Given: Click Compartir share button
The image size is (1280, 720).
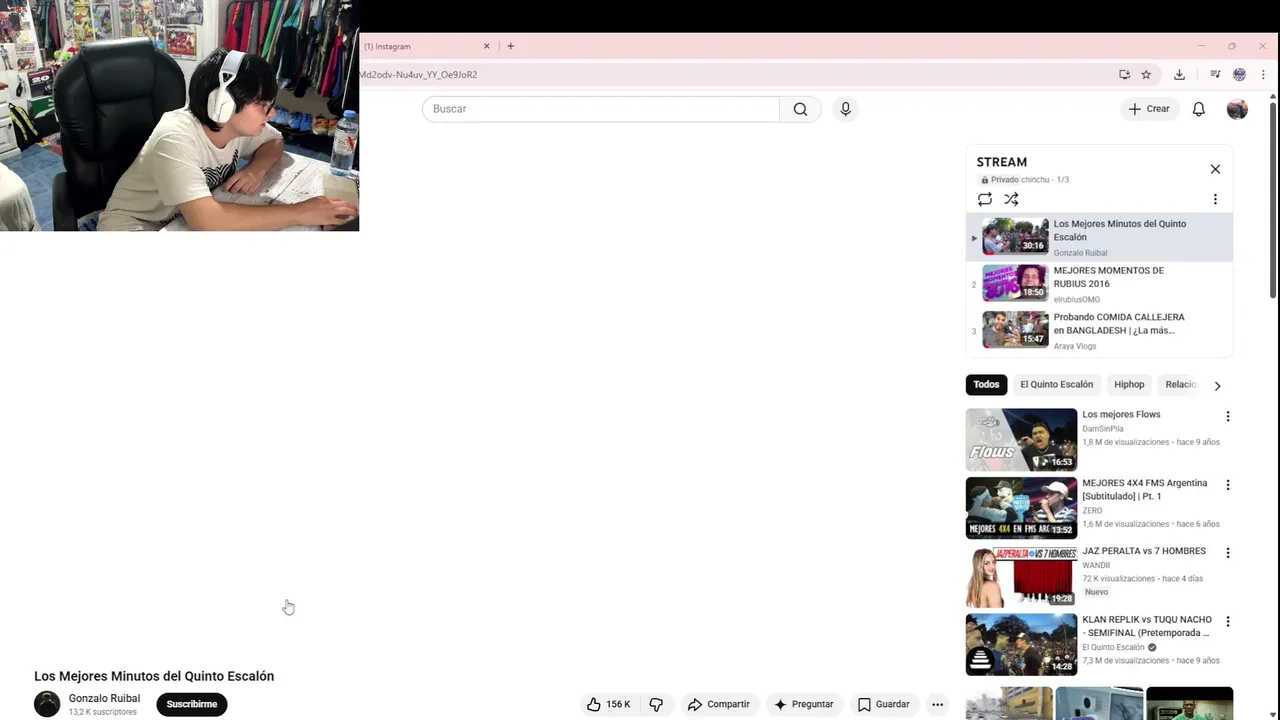Looking at the screenshot, I should (718, 704).
